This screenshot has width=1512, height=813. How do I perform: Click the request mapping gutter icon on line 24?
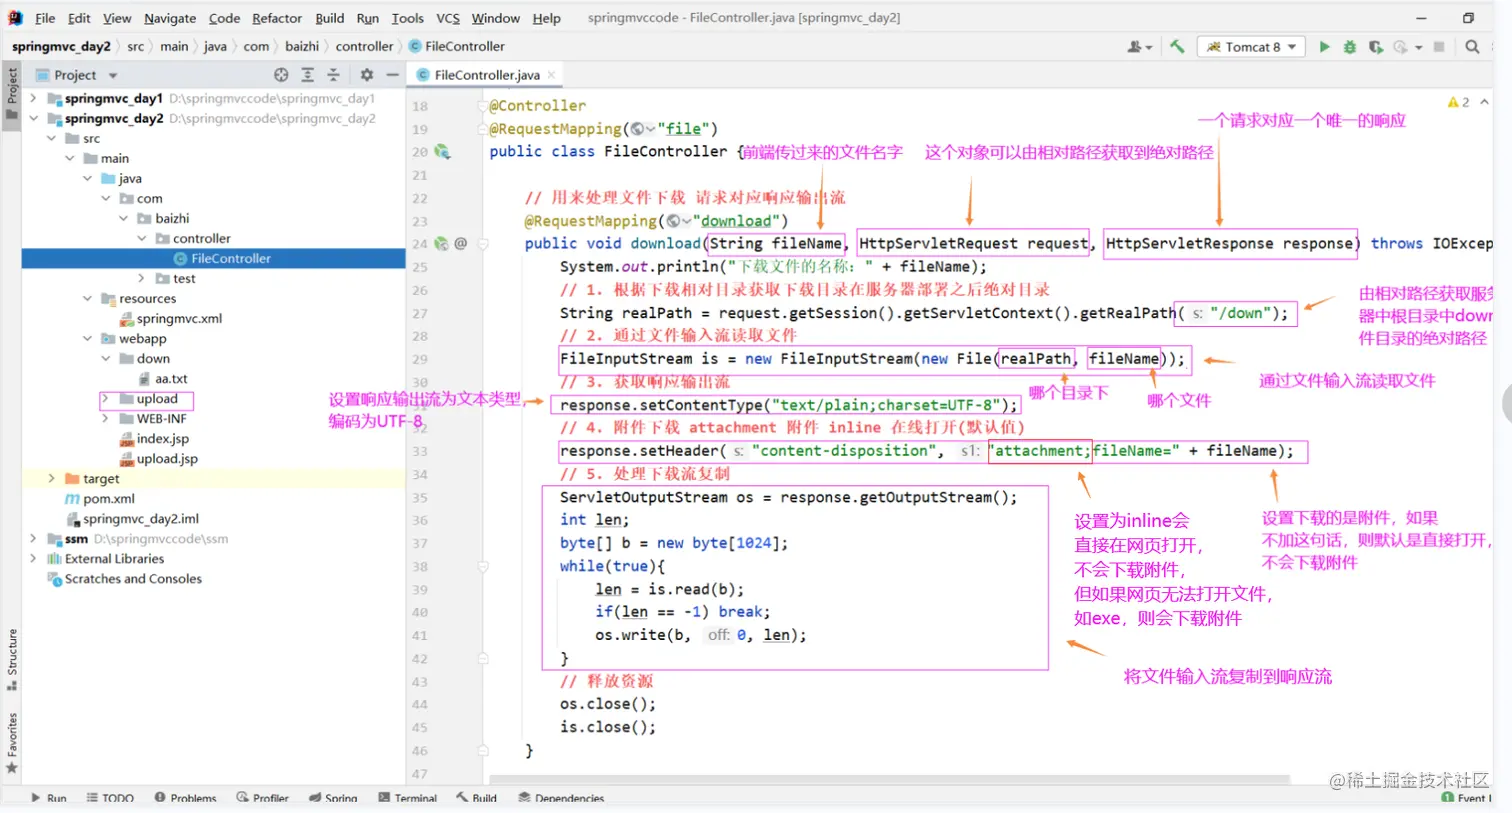(x=441, y=243)
